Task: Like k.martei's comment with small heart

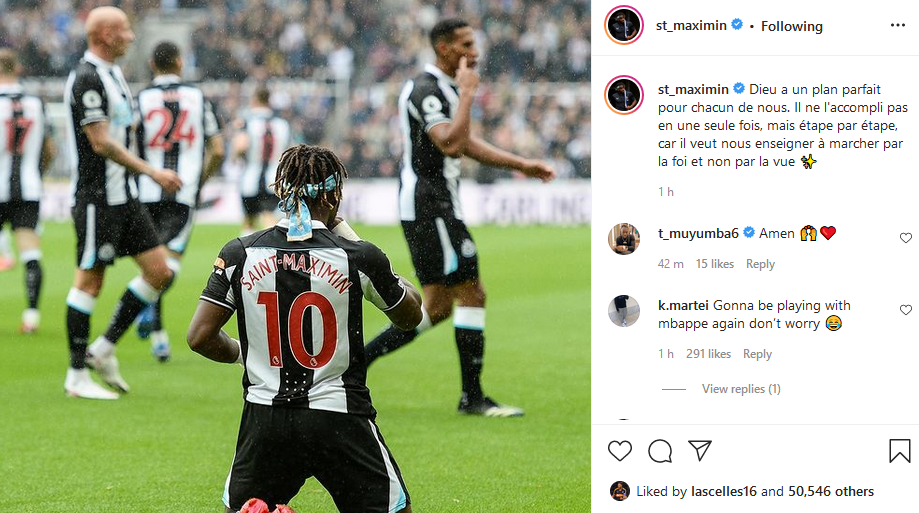Action: [906, 310]
